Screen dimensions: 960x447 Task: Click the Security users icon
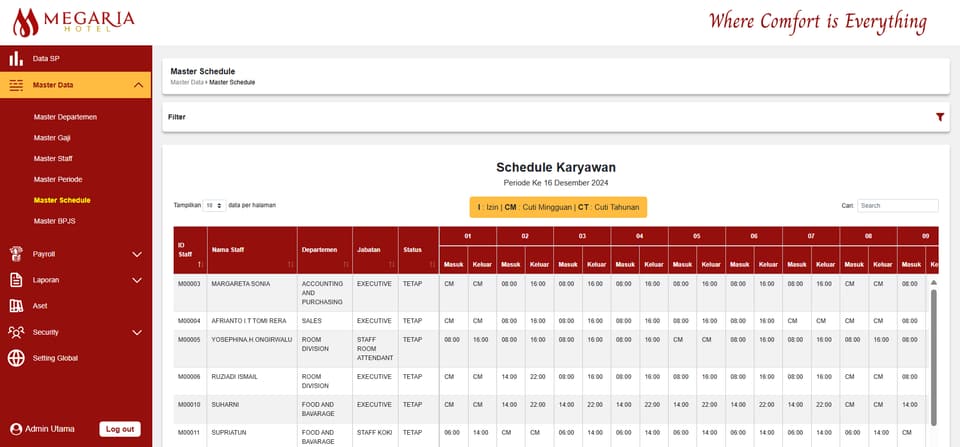click(x=16, y=332)
